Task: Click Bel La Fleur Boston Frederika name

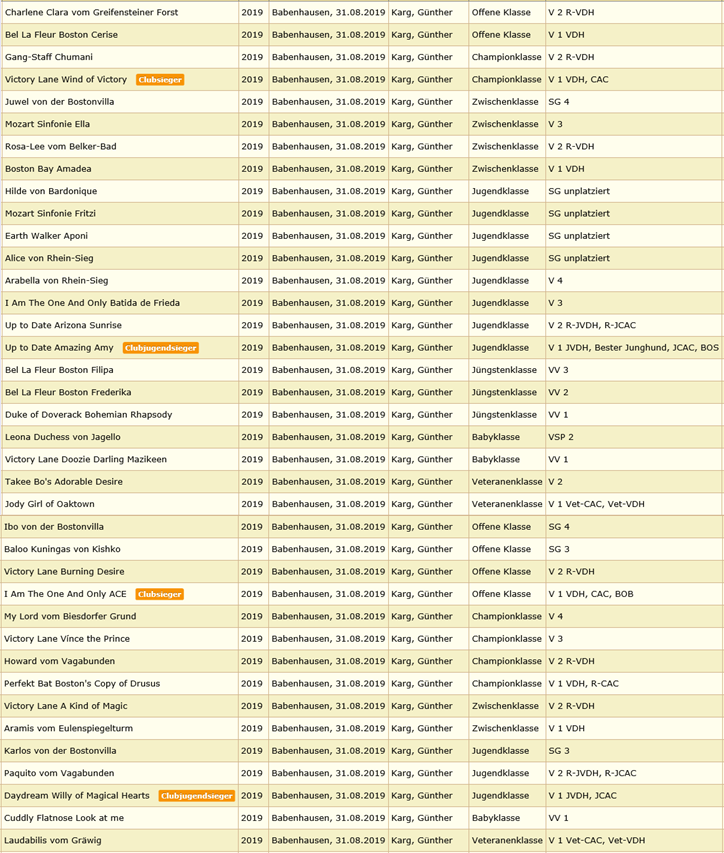Action: (68, 392)
